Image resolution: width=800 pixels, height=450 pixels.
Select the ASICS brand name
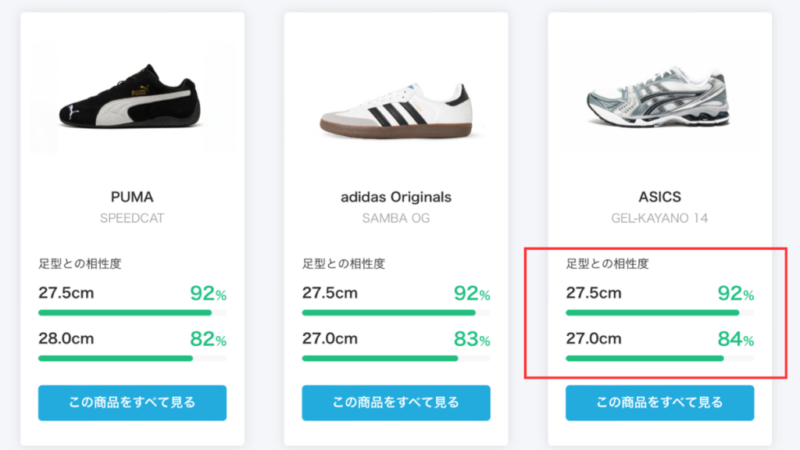tap(660, 196)
